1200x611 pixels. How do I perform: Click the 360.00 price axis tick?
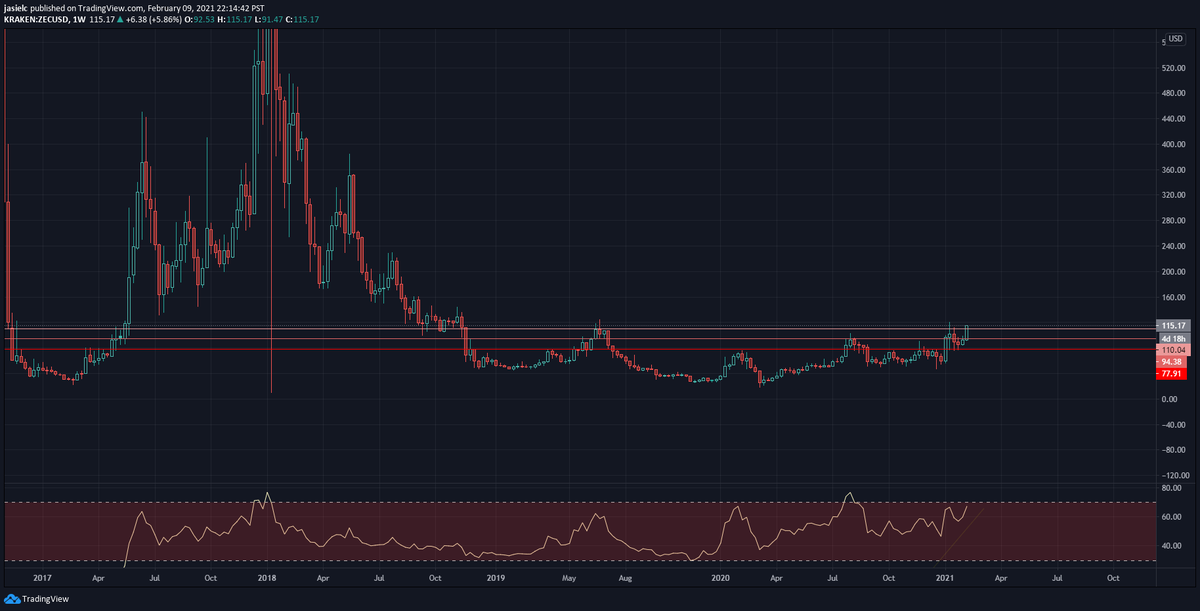click(x=1172, y=170)
